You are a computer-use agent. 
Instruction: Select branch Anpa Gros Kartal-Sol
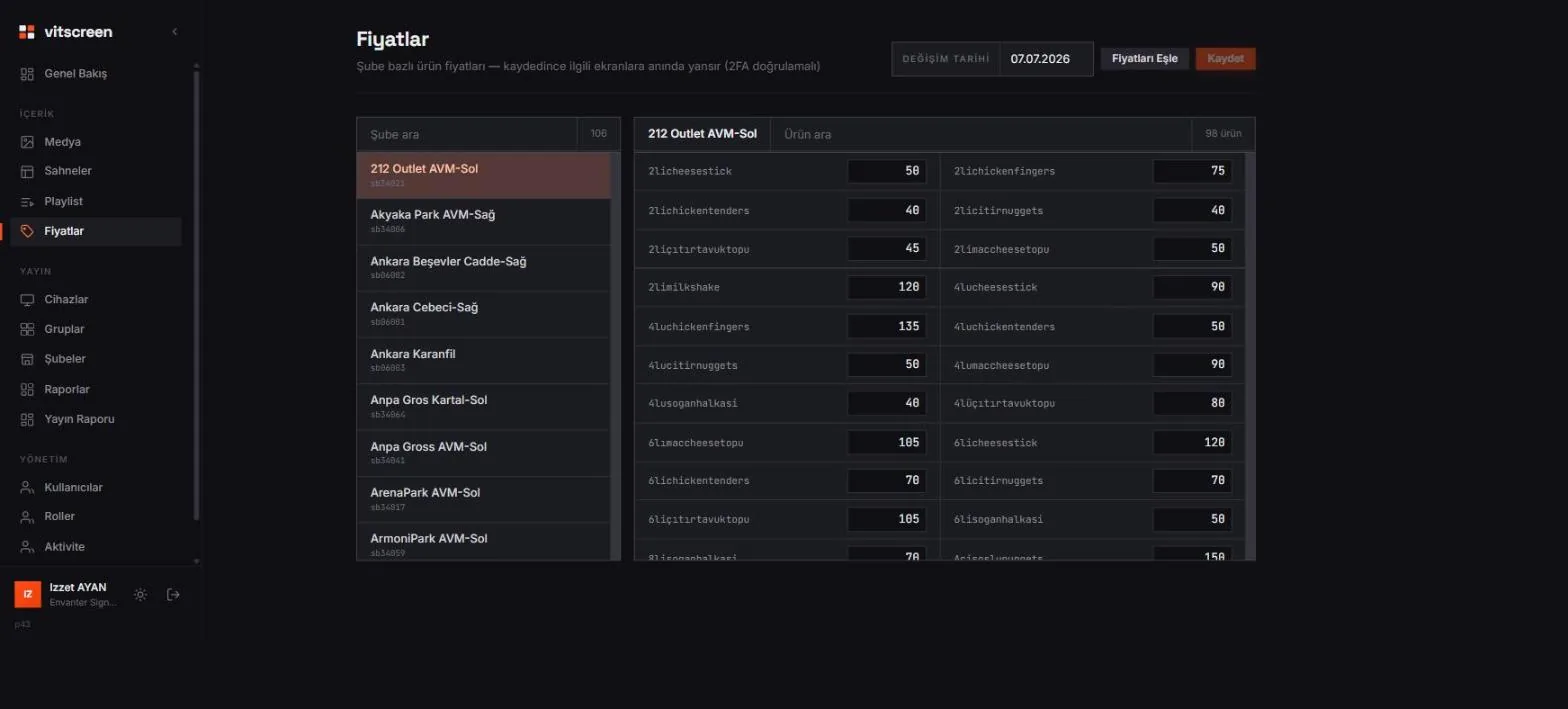(484, 407)
